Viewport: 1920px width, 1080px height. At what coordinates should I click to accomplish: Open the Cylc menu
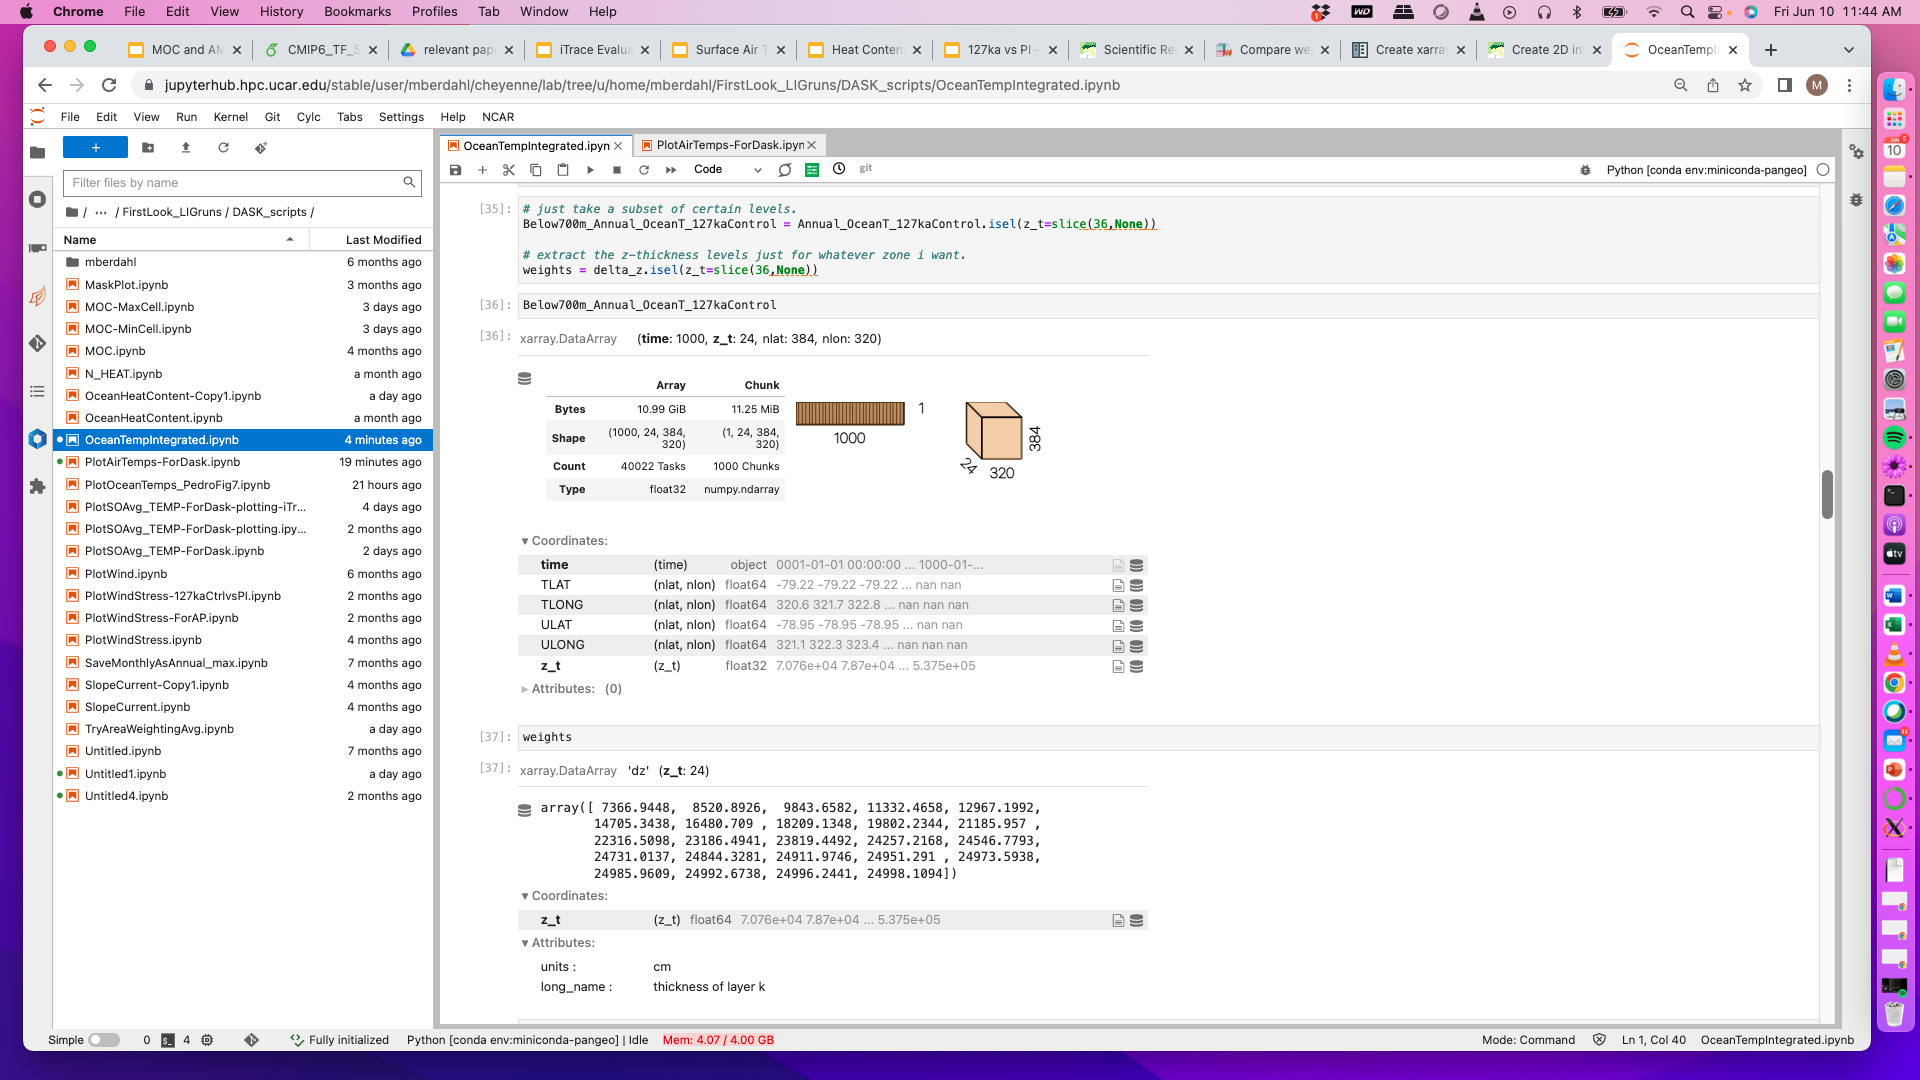(308, 117)
